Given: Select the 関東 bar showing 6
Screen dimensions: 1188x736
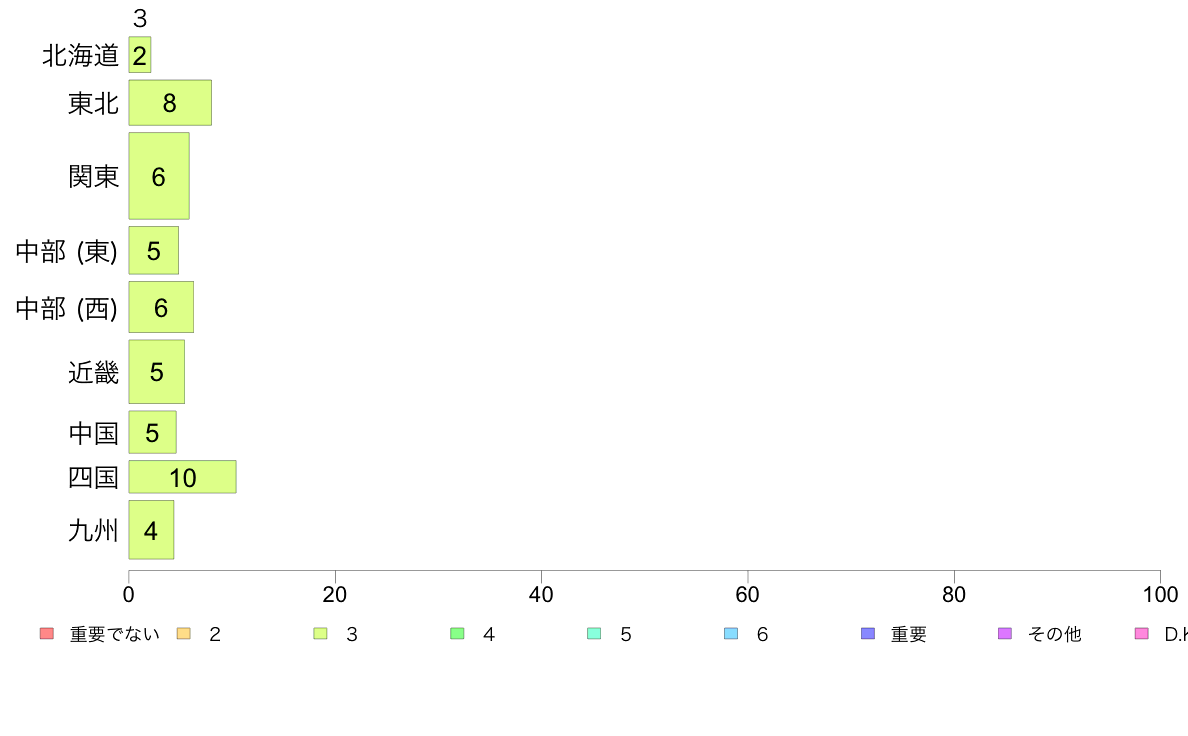Looking at the screenshot, I should pyautogui.click(x=159, y=176).
